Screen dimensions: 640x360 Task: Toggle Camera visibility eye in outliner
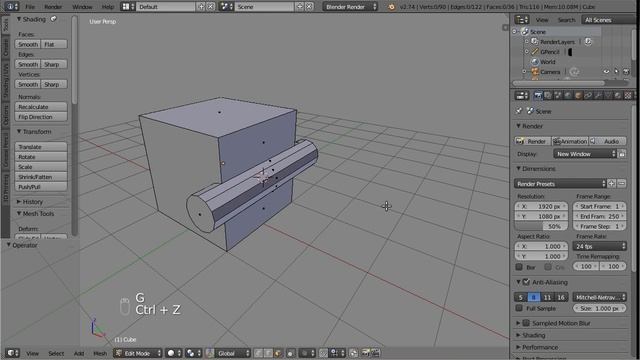[606, 72]
